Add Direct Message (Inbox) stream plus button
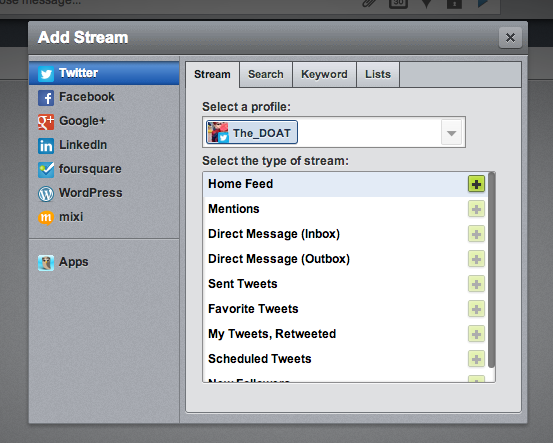The height and width of the screenshot is (443, 553). (x=476, y=234)
